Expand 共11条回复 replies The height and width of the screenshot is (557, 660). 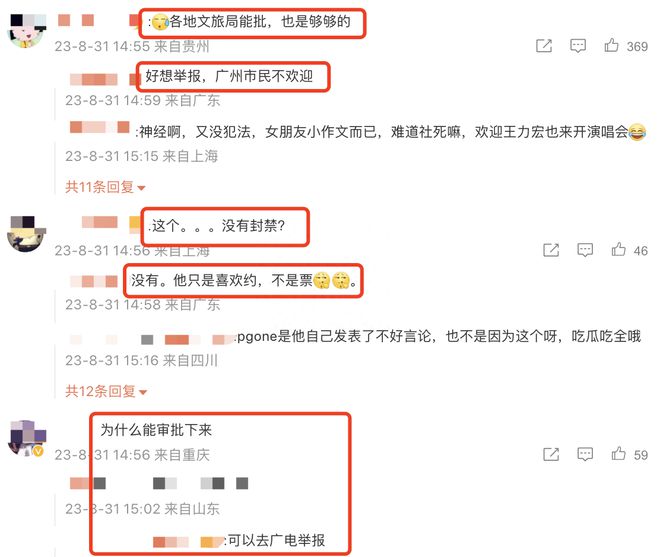(x=105, y=187)
